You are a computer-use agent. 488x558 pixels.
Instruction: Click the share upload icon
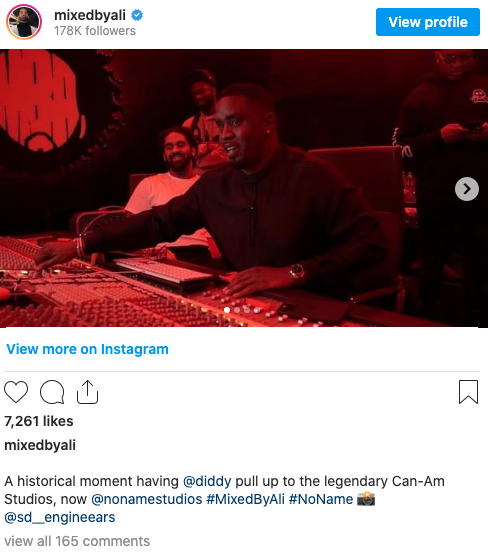click(87, 392)
